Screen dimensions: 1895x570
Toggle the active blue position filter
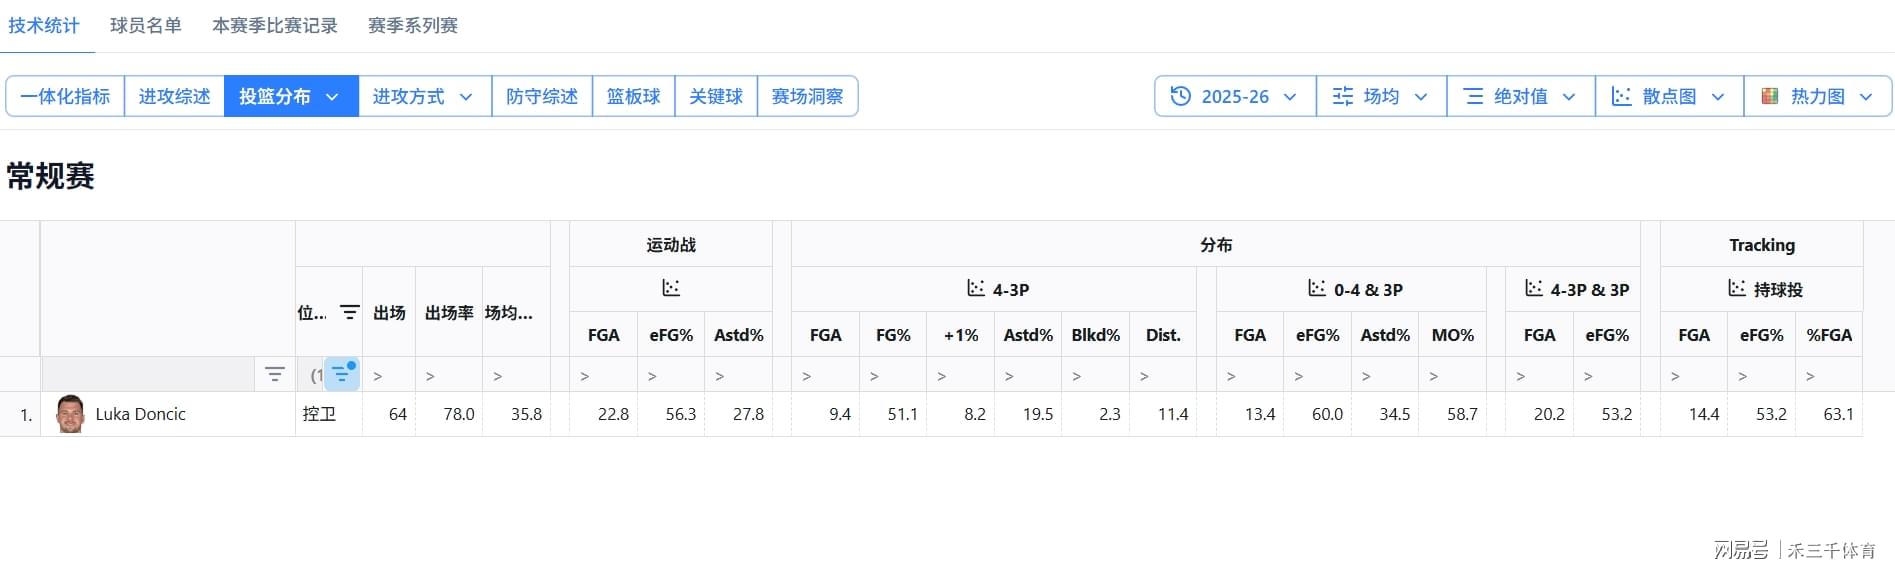pos(342,375)
